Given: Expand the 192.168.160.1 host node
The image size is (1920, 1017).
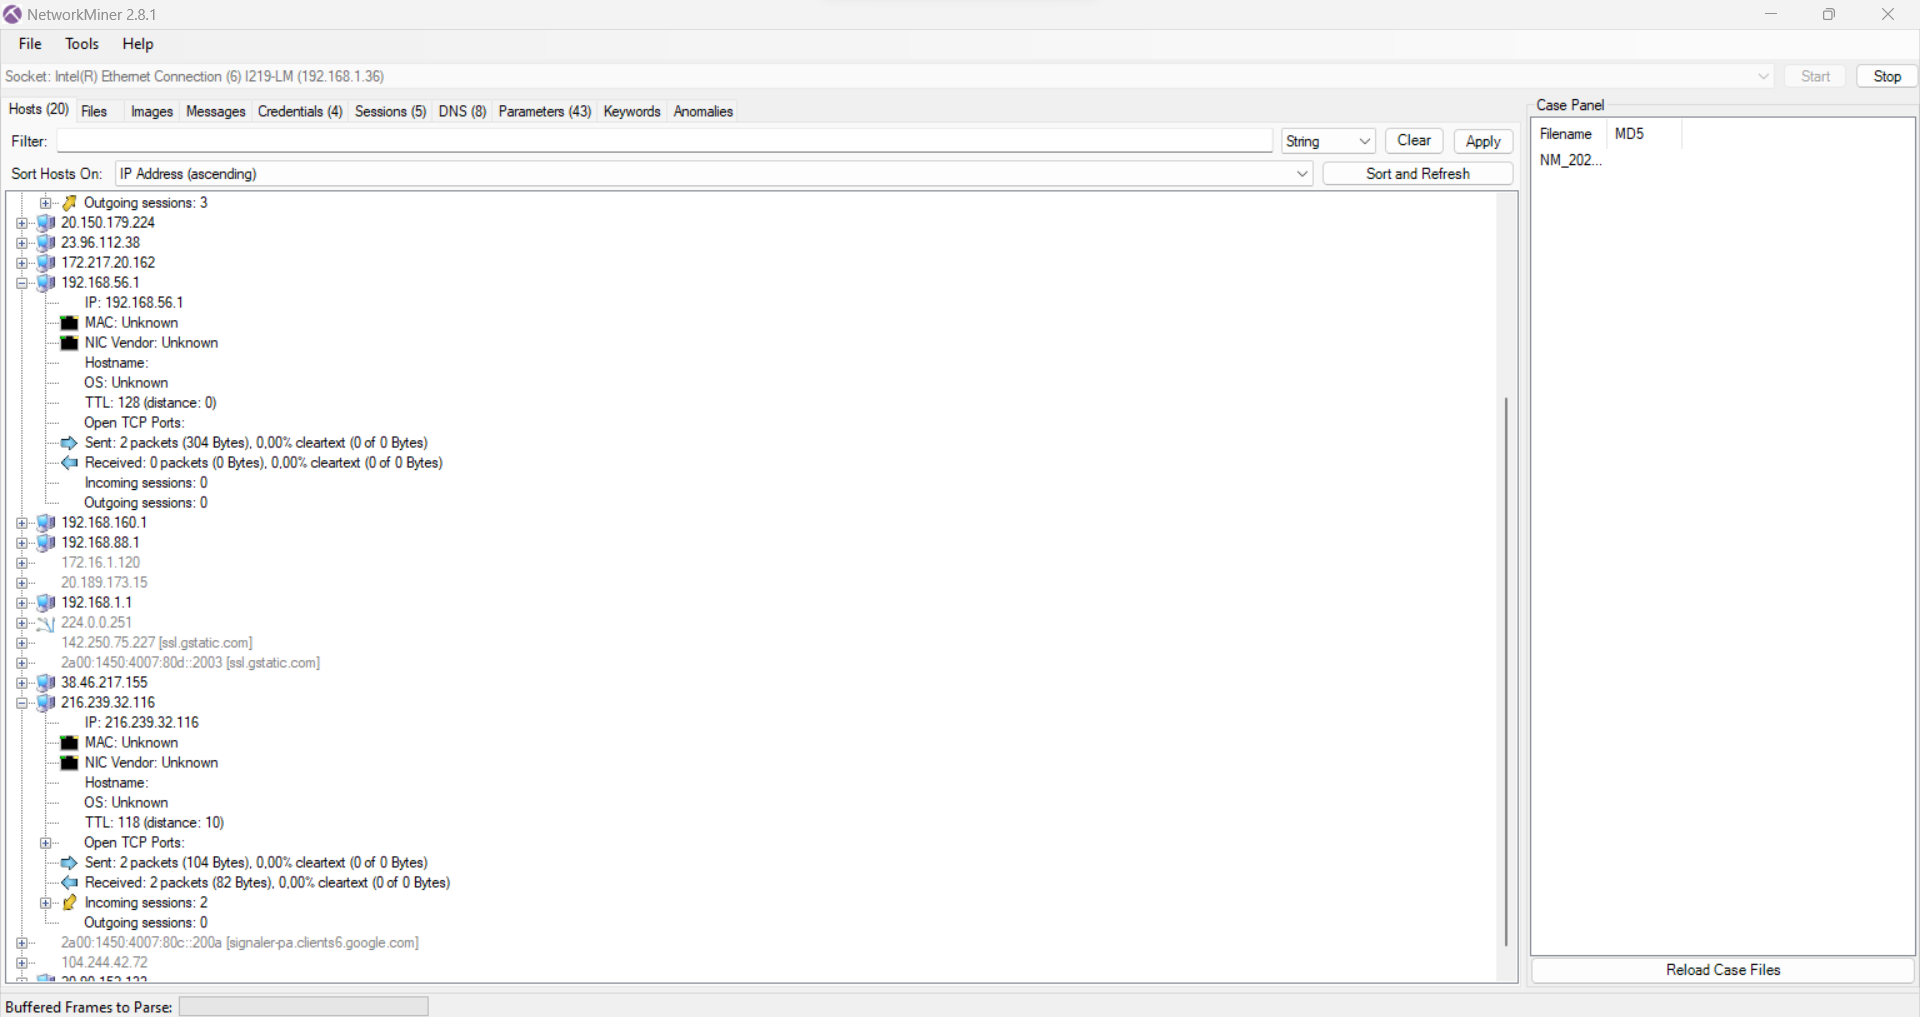Looking at the screenshot, I should tap(22, 523).
